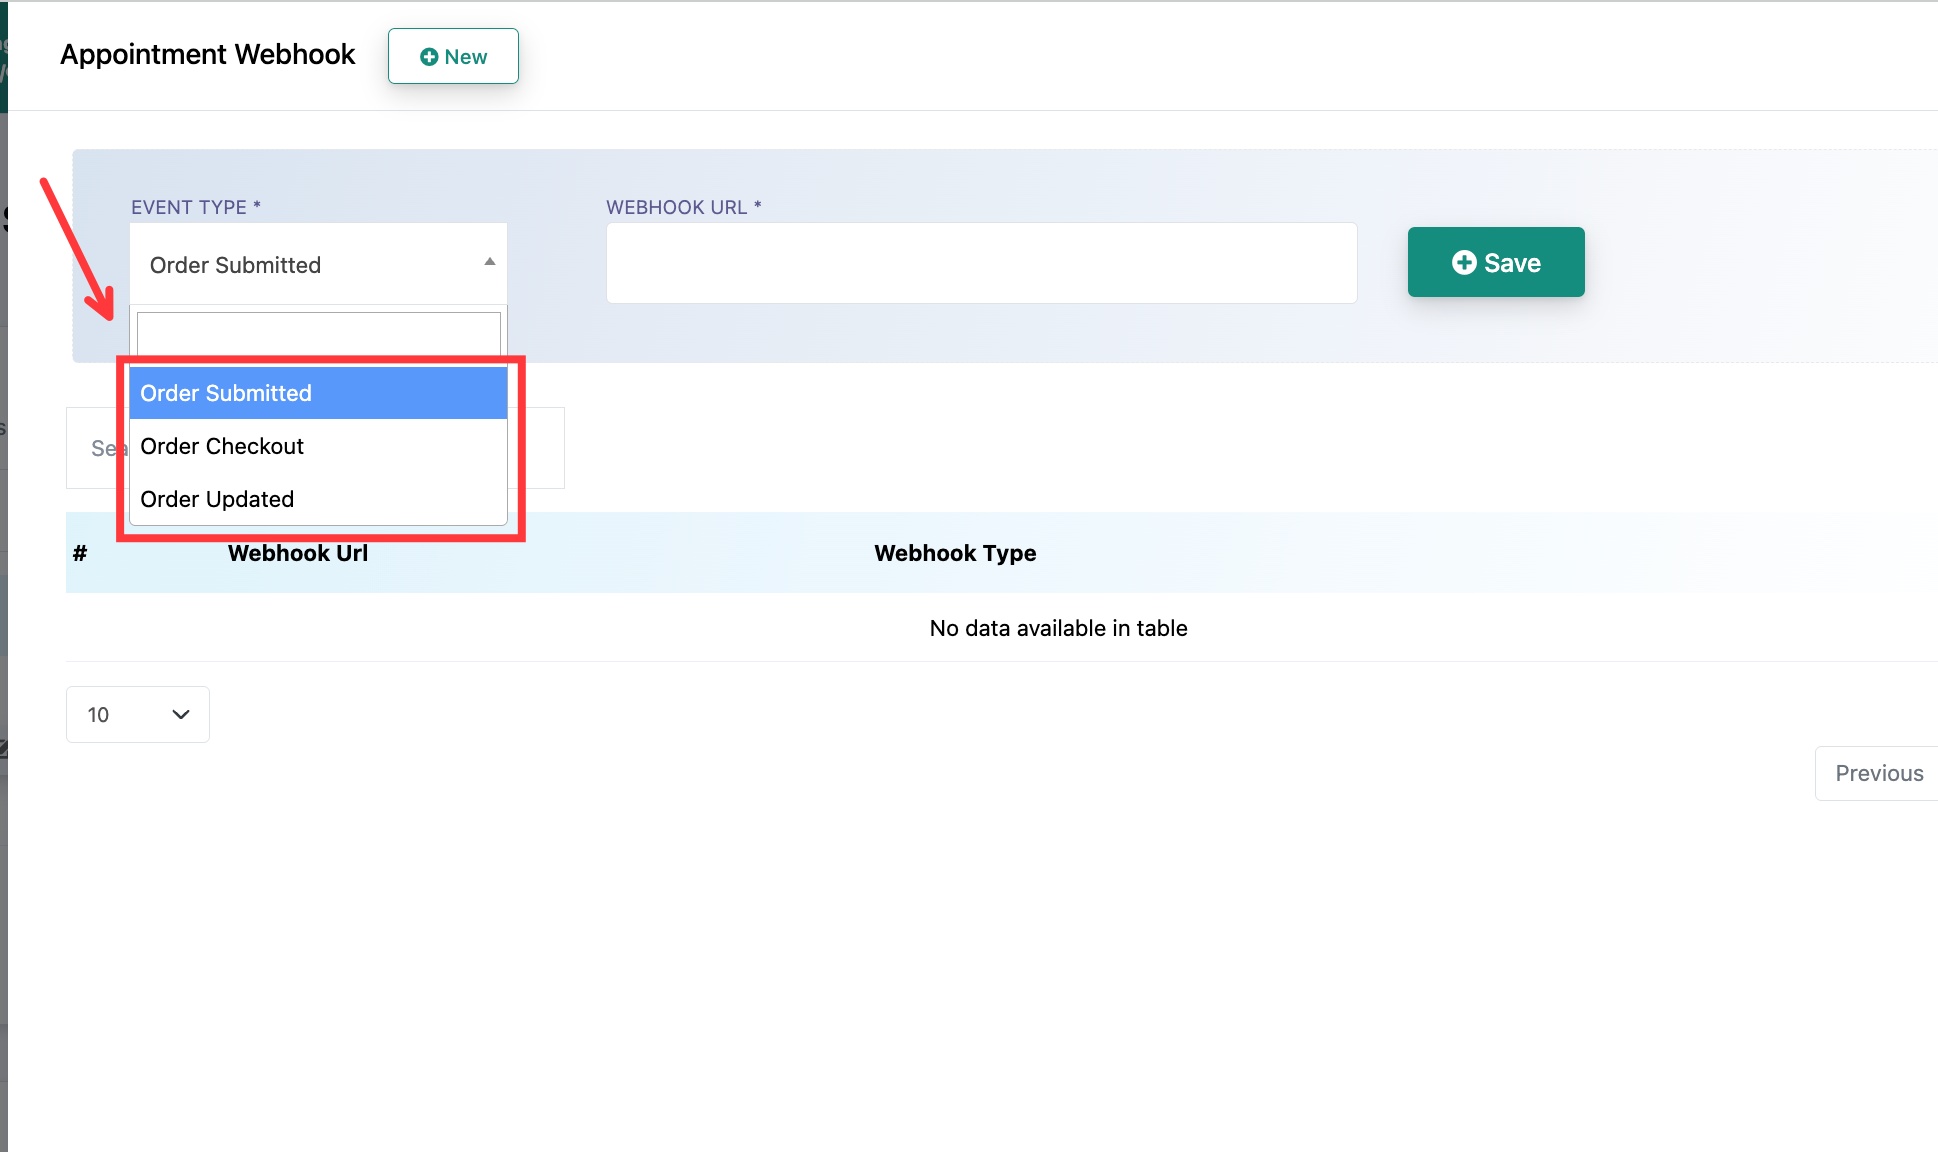Focus the Webhook URL input field
Viewport: 1938px width, 1152px height.
click(x=981, y=263)
